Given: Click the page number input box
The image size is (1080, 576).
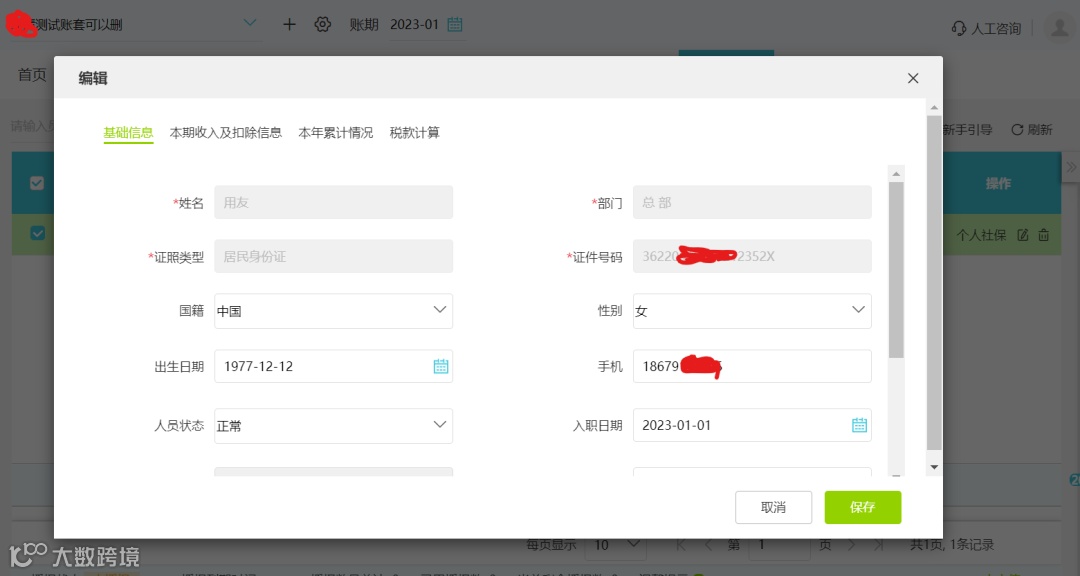Looking at the screenshot, I should (781, 545).
